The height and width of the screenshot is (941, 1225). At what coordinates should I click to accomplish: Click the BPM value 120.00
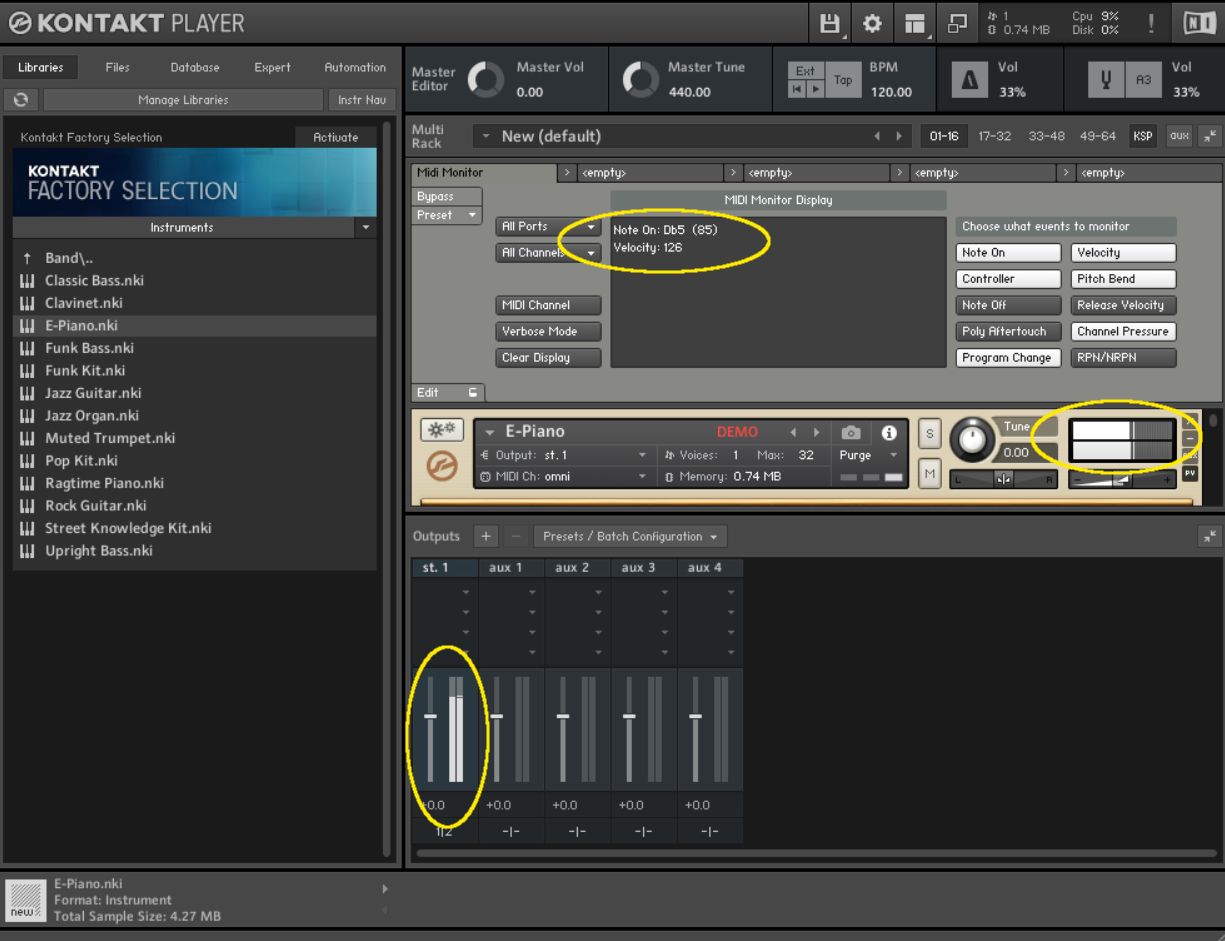tap(890, 92)
